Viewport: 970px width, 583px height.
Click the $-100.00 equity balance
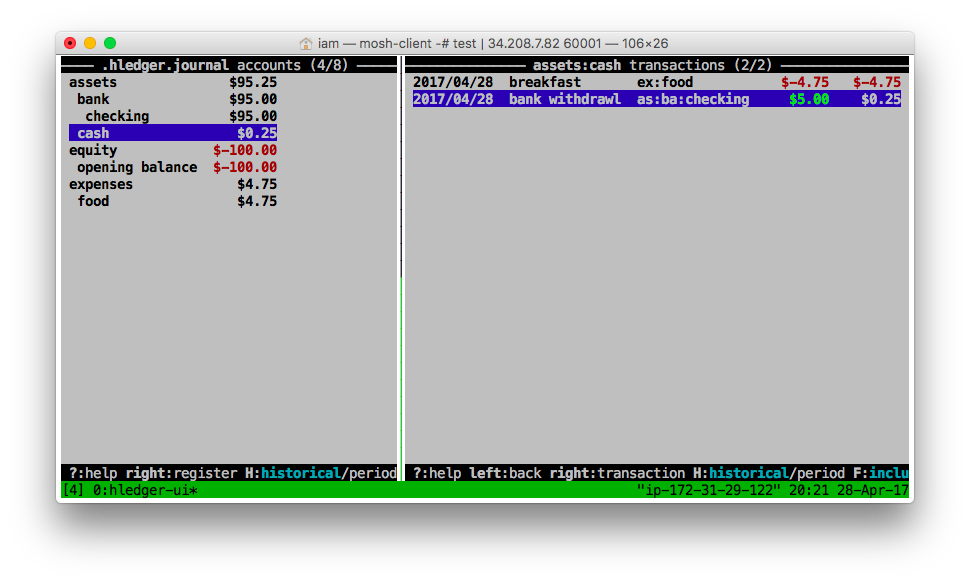[245, 150]
